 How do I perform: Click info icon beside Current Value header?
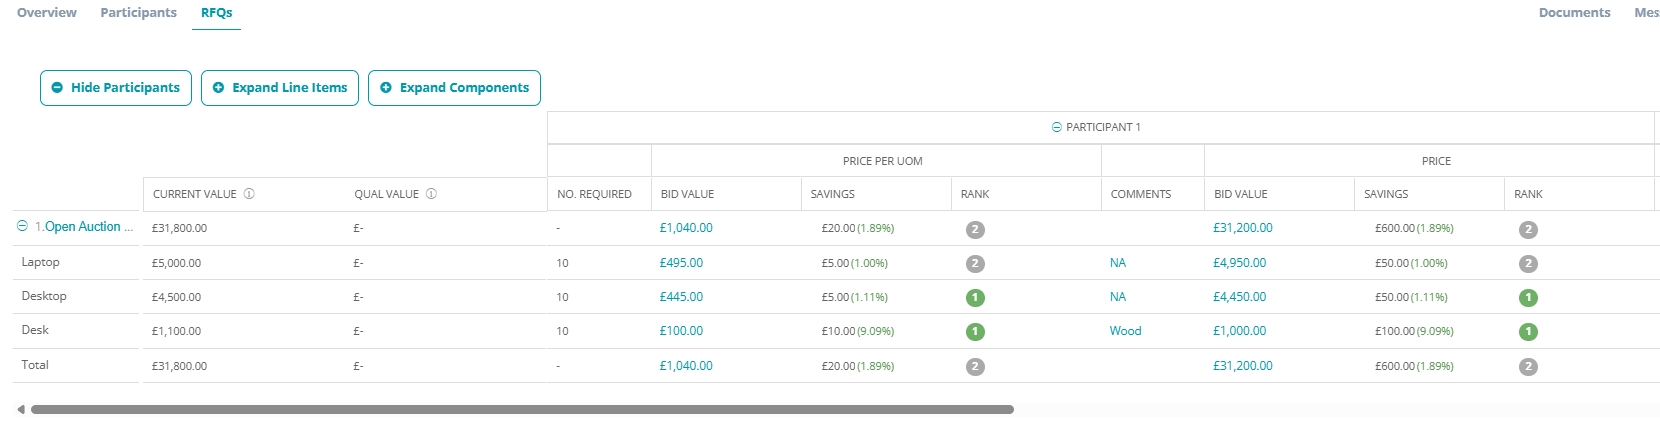pos(249,194)
